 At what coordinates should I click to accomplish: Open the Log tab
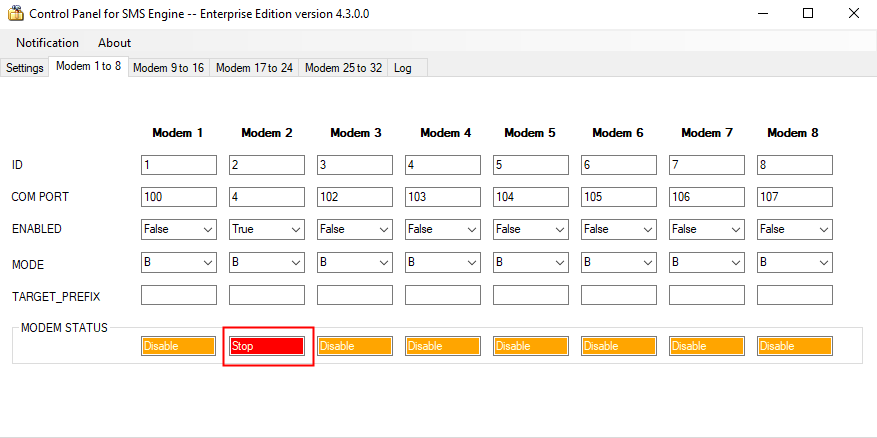tap(402, 68)
